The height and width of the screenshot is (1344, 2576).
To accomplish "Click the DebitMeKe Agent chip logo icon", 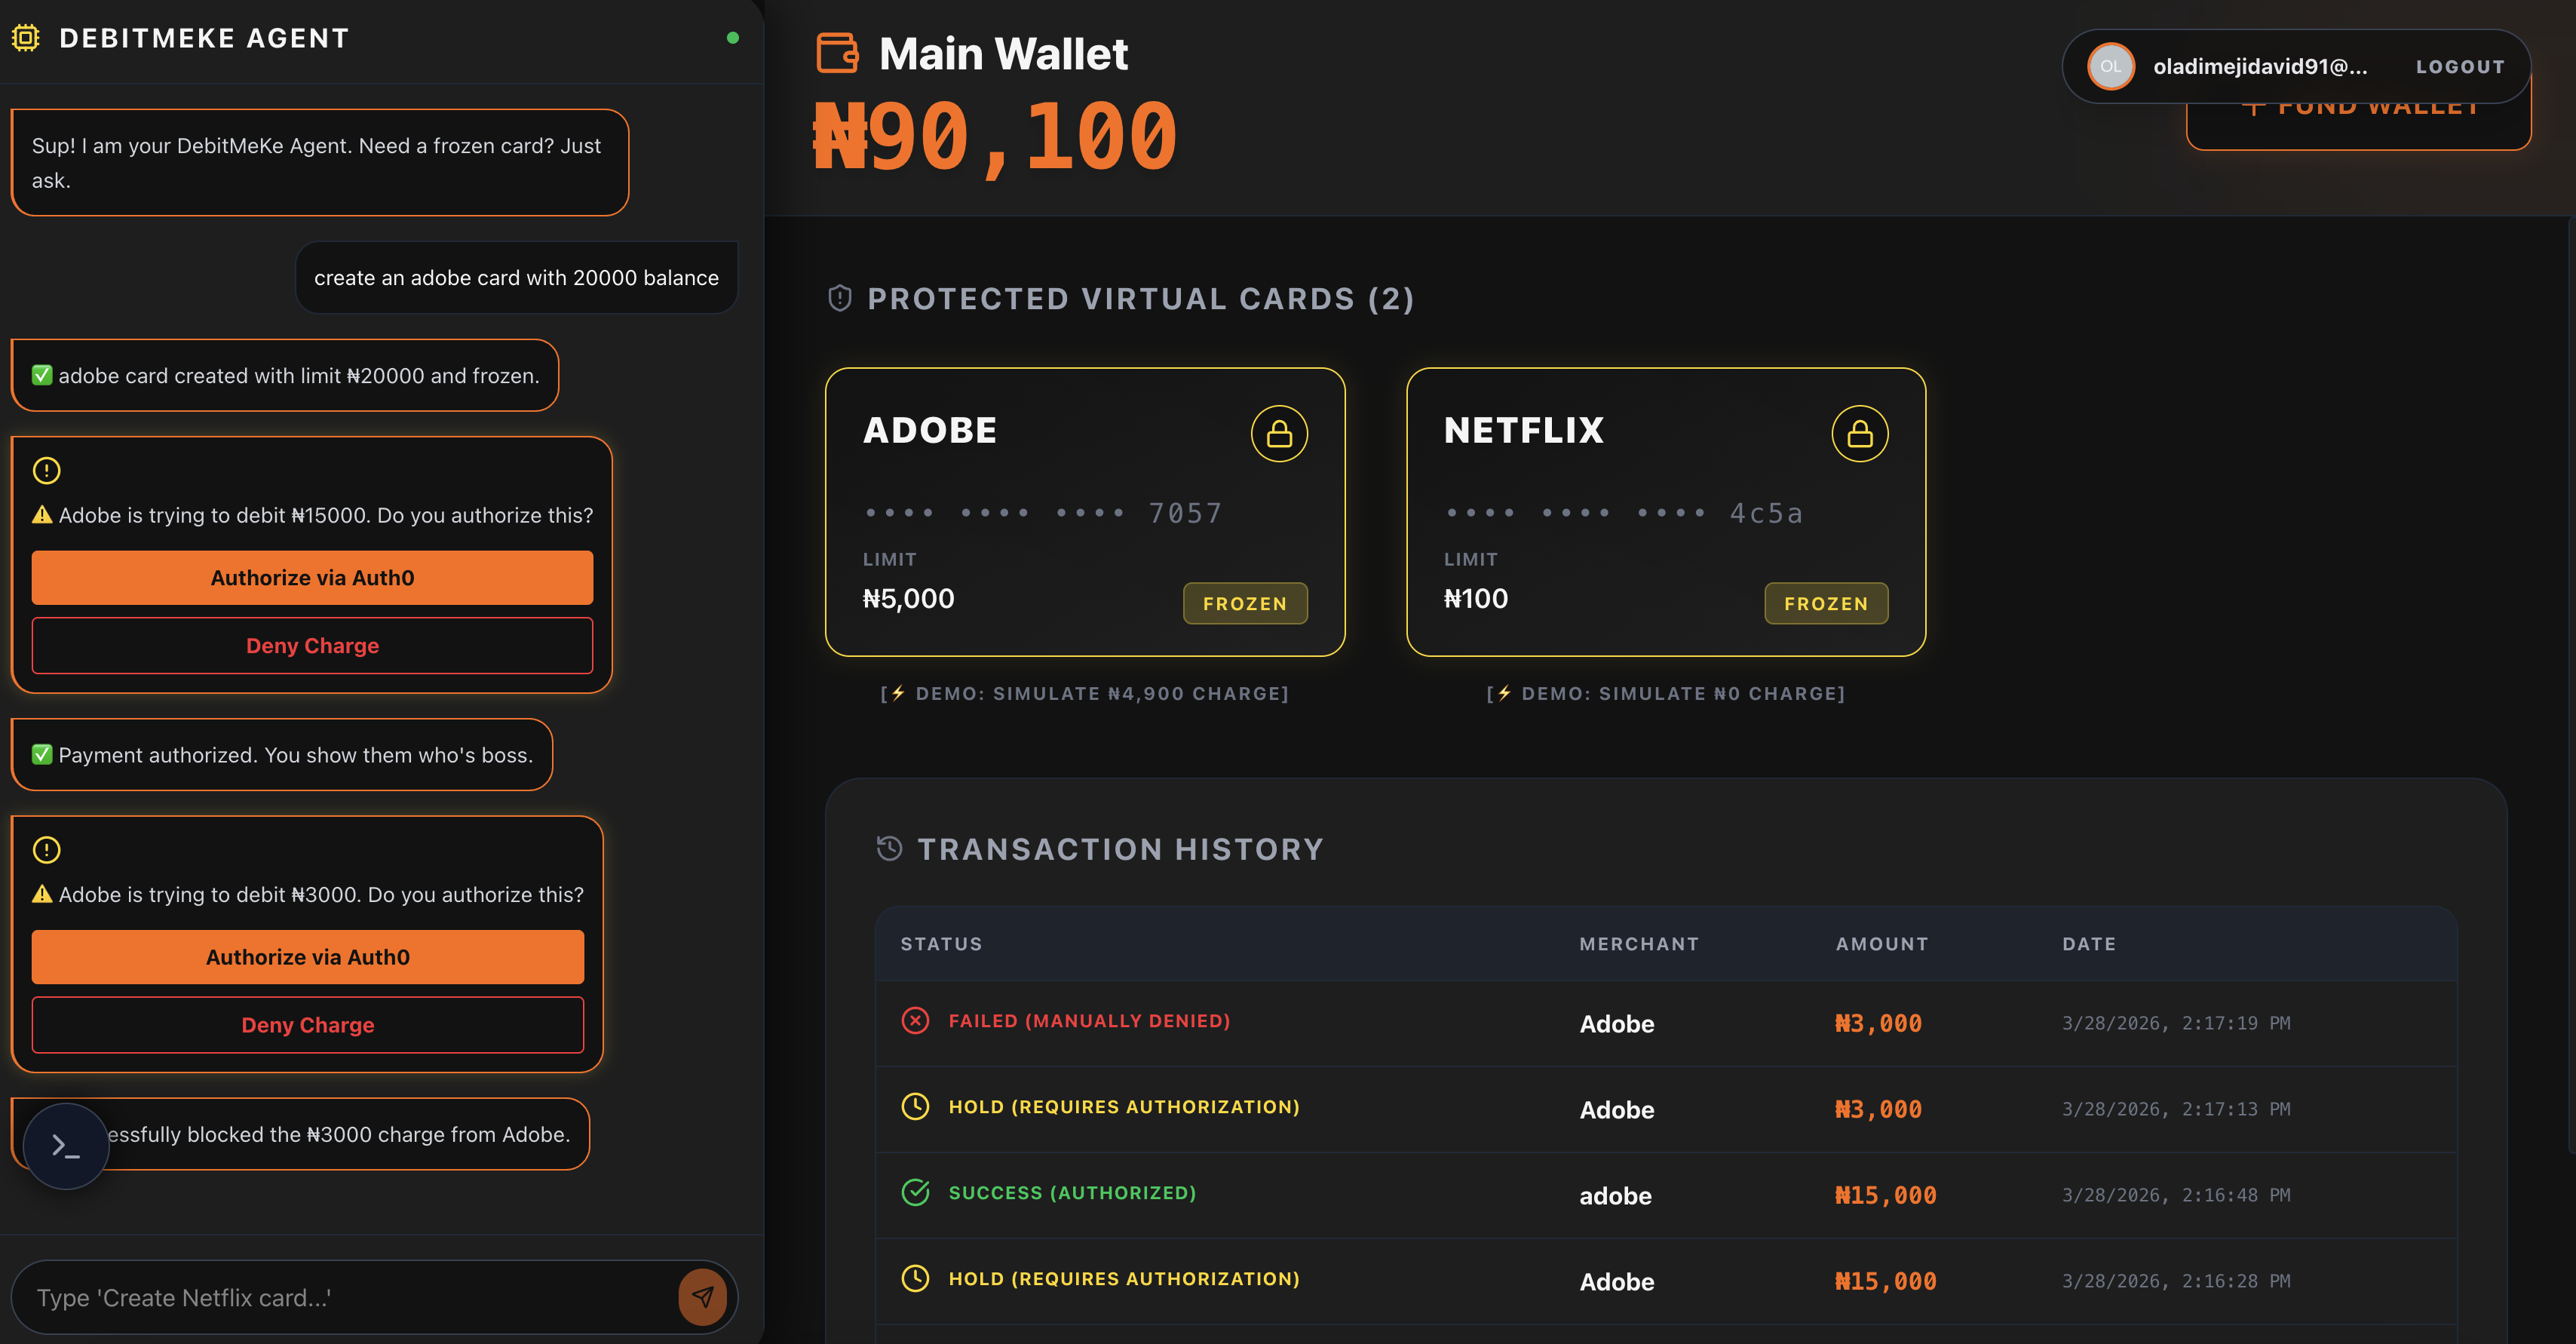I will (x=26, y=38).
